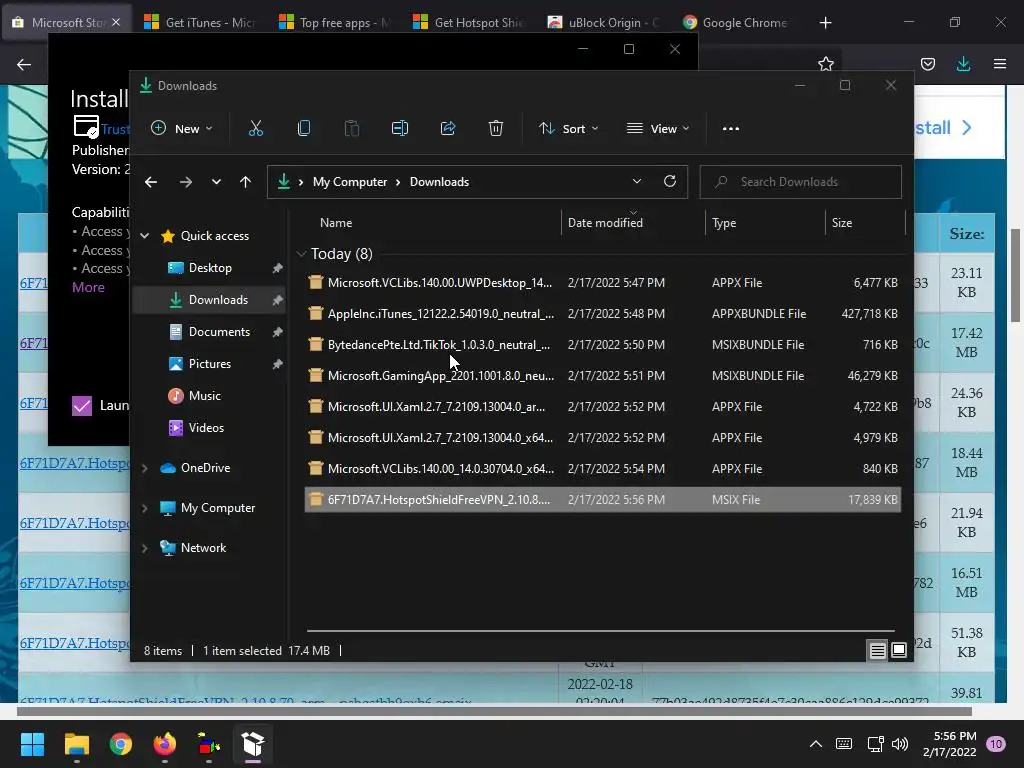This screenshot has width=1024, height=768.
Task: Switch to Get Hotspot Shield browser tab
Action: pos(470,22)
